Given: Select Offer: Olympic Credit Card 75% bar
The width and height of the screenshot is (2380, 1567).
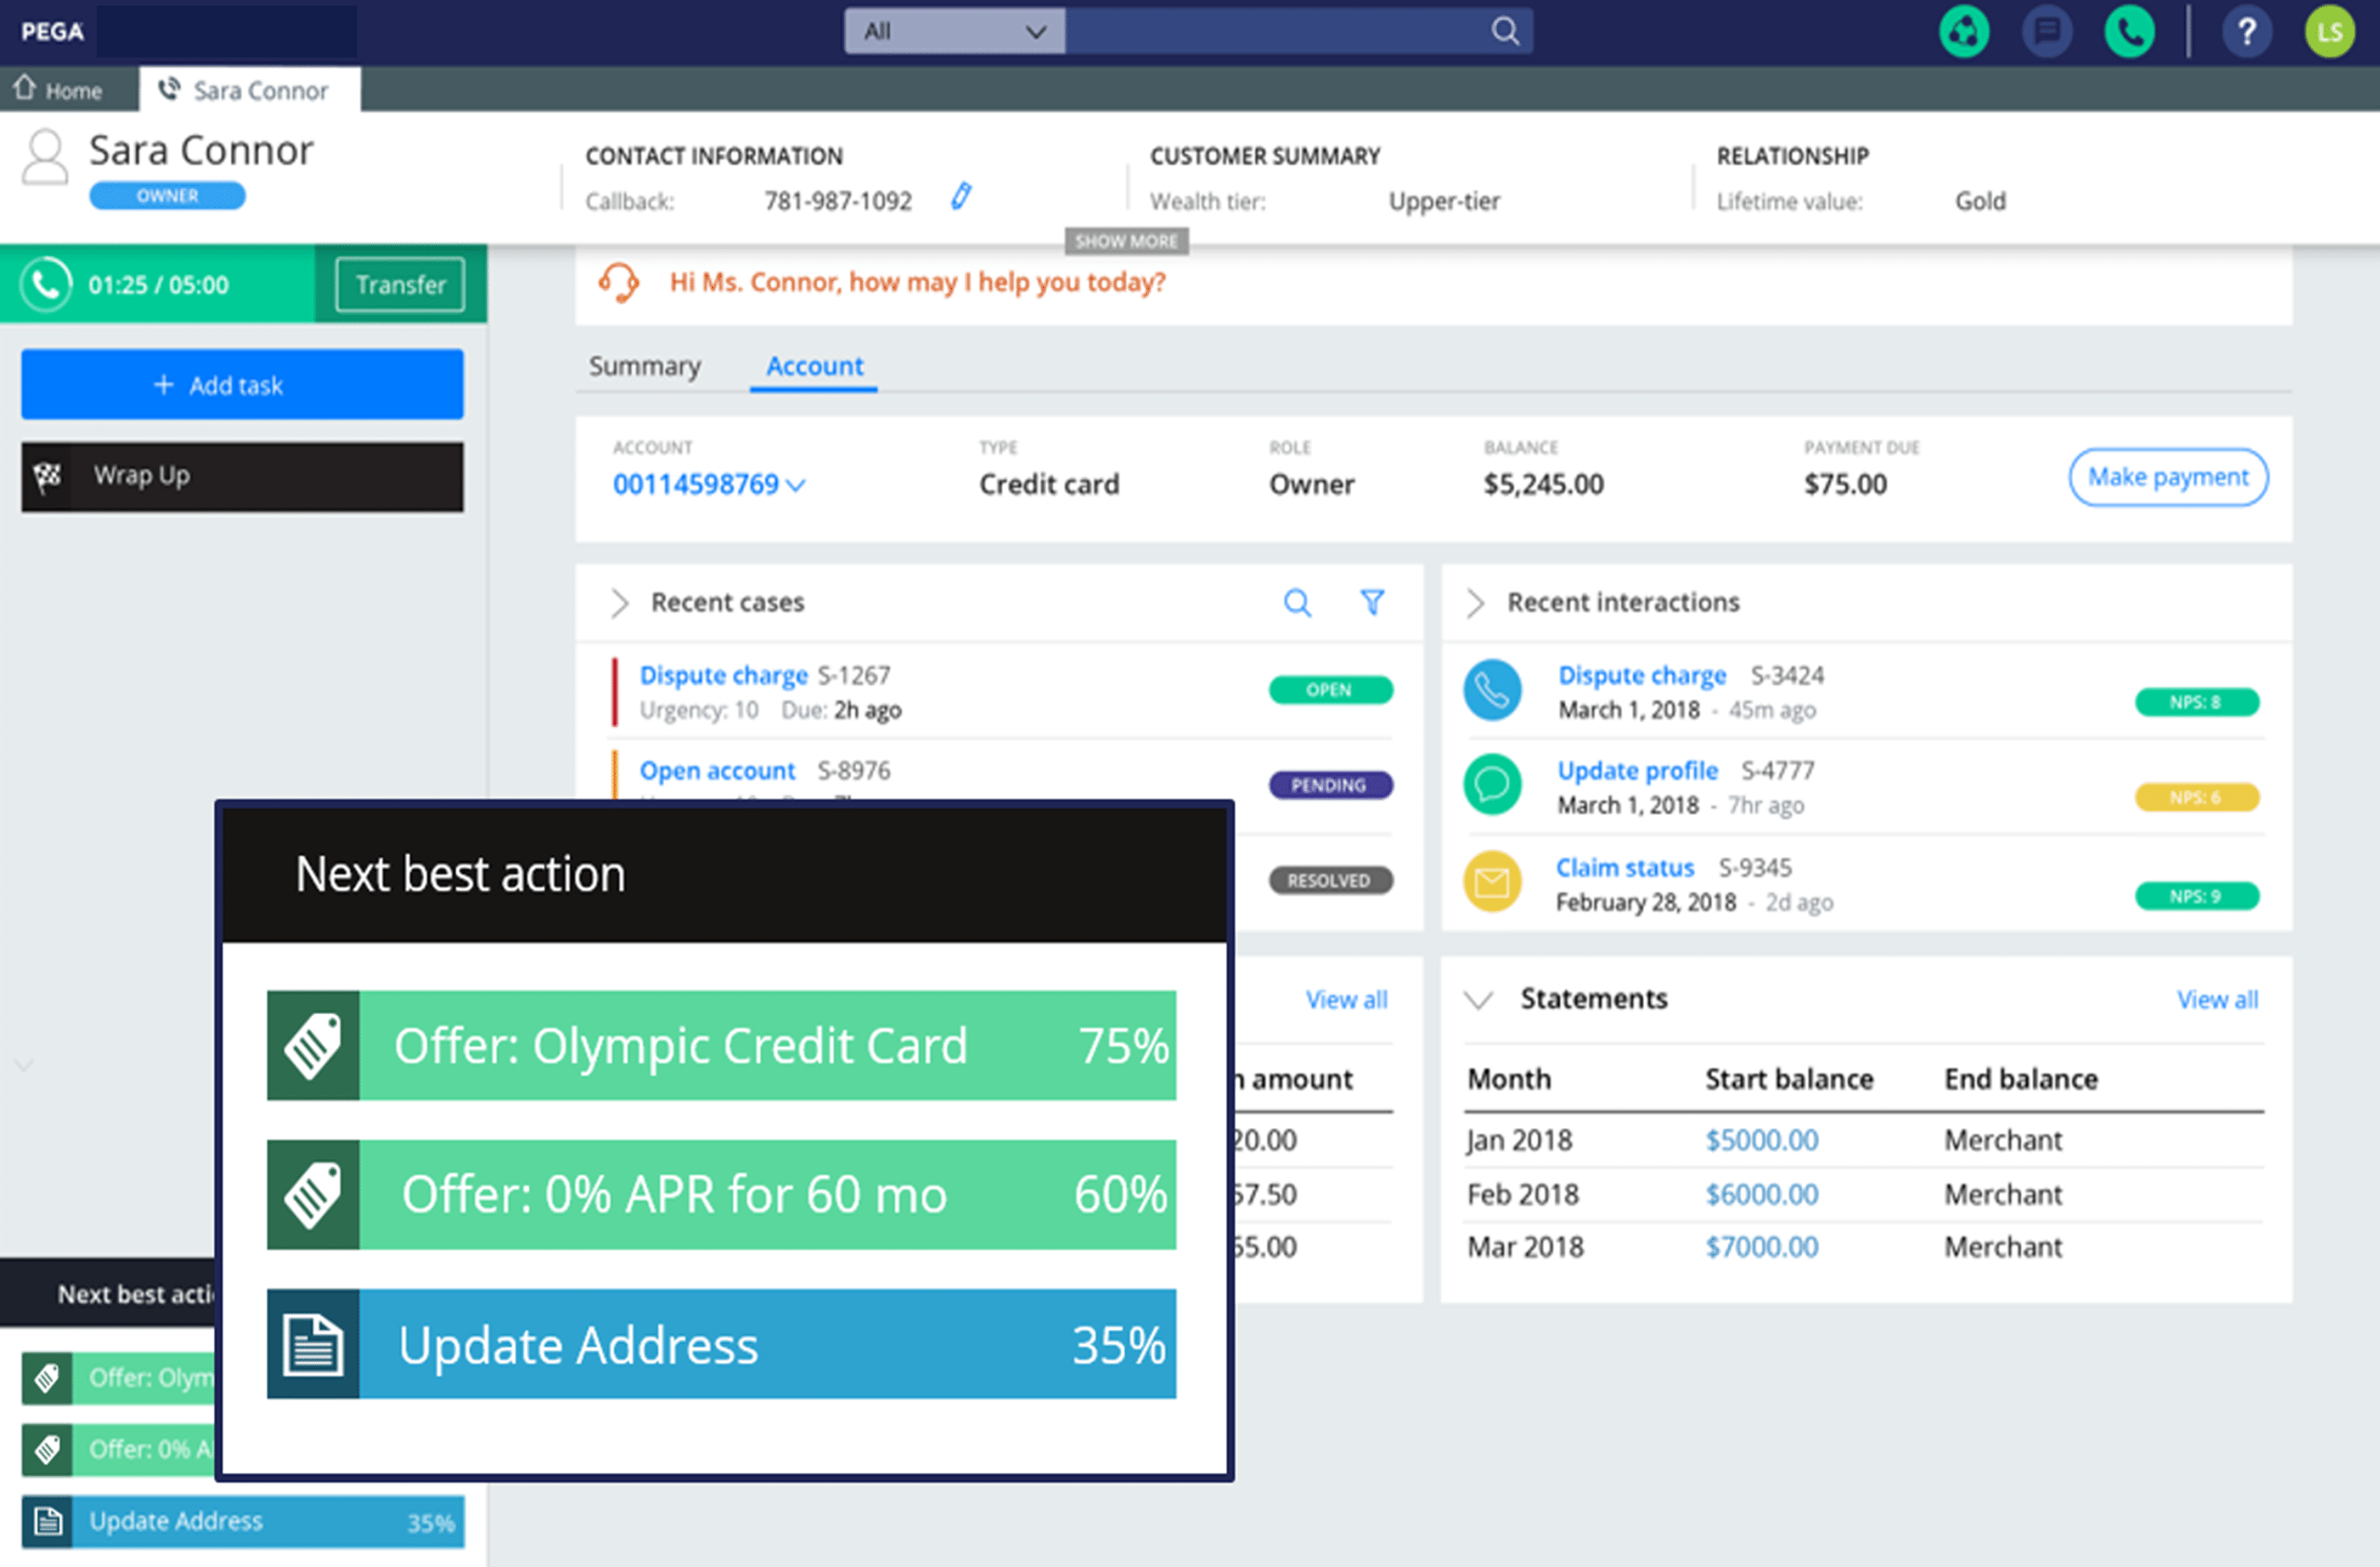Looking at the screenshot, I should [720, 1045].
